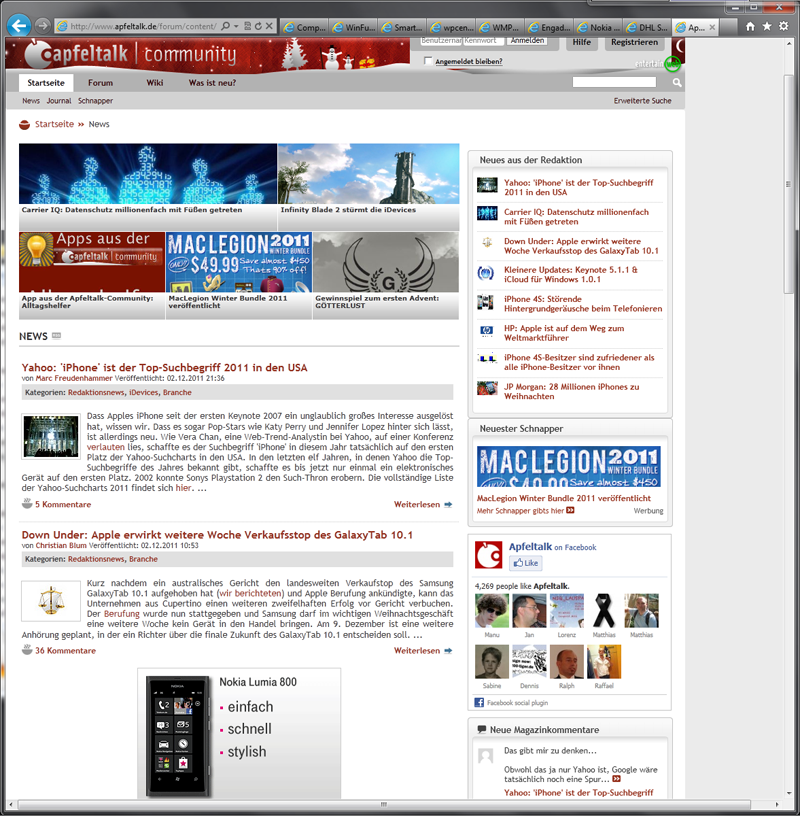Go back with the browser back arrow

19,26
